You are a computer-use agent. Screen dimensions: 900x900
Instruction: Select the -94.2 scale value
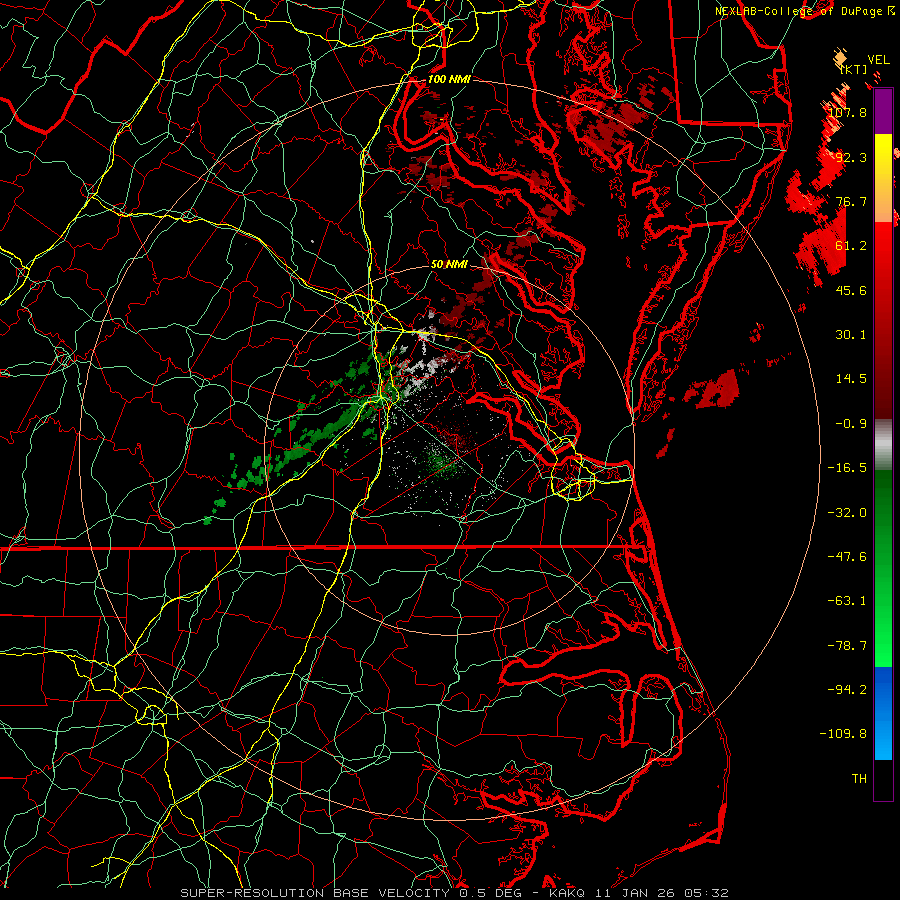click(x=847, y=689)
